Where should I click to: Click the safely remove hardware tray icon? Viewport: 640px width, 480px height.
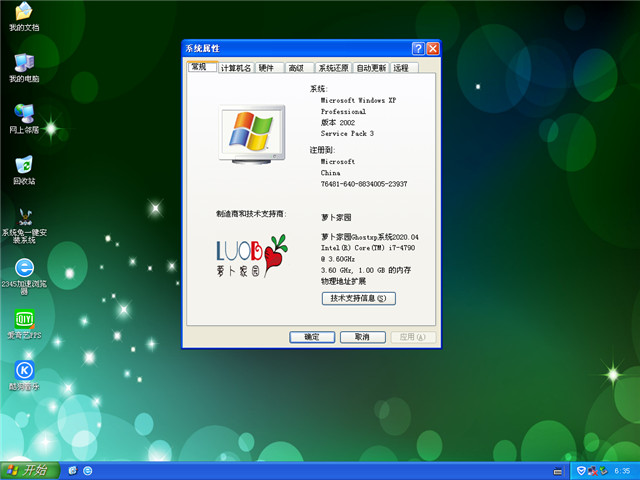click(603, 471)
